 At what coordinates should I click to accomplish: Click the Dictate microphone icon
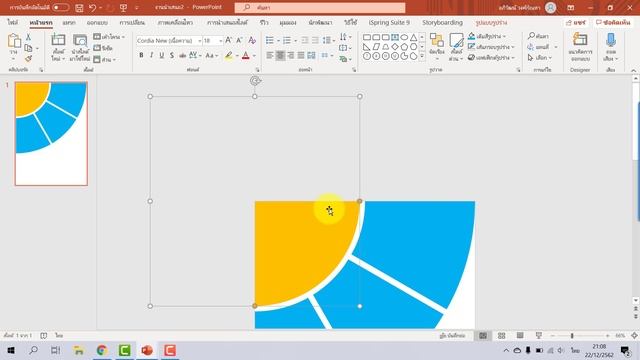coord(611,40)
